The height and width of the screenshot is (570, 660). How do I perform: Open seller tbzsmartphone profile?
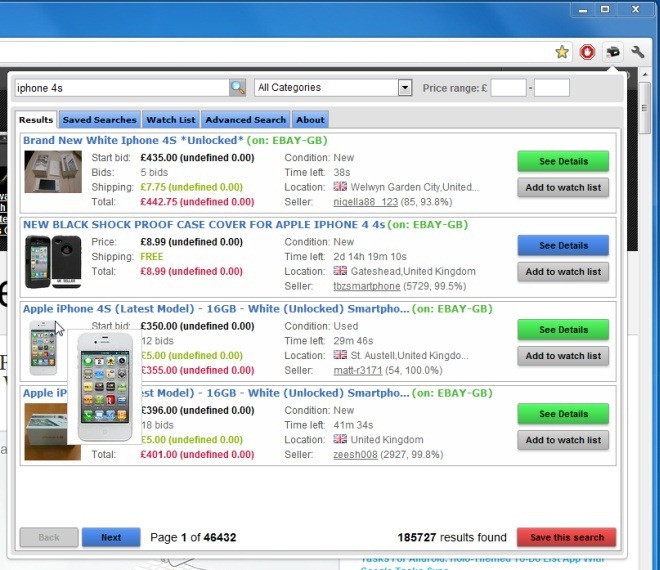(367, 286)
